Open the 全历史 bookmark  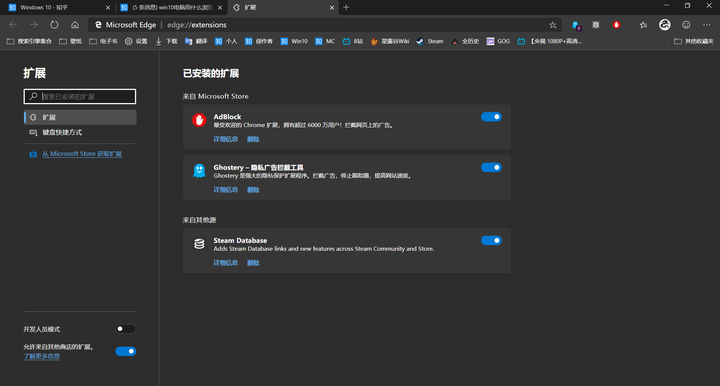coord(465,41)
